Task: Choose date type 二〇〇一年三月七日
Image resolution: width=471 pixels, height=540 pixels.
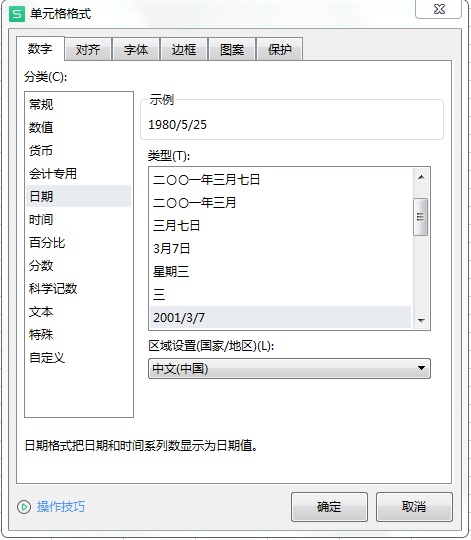Action: coord(281,179)
